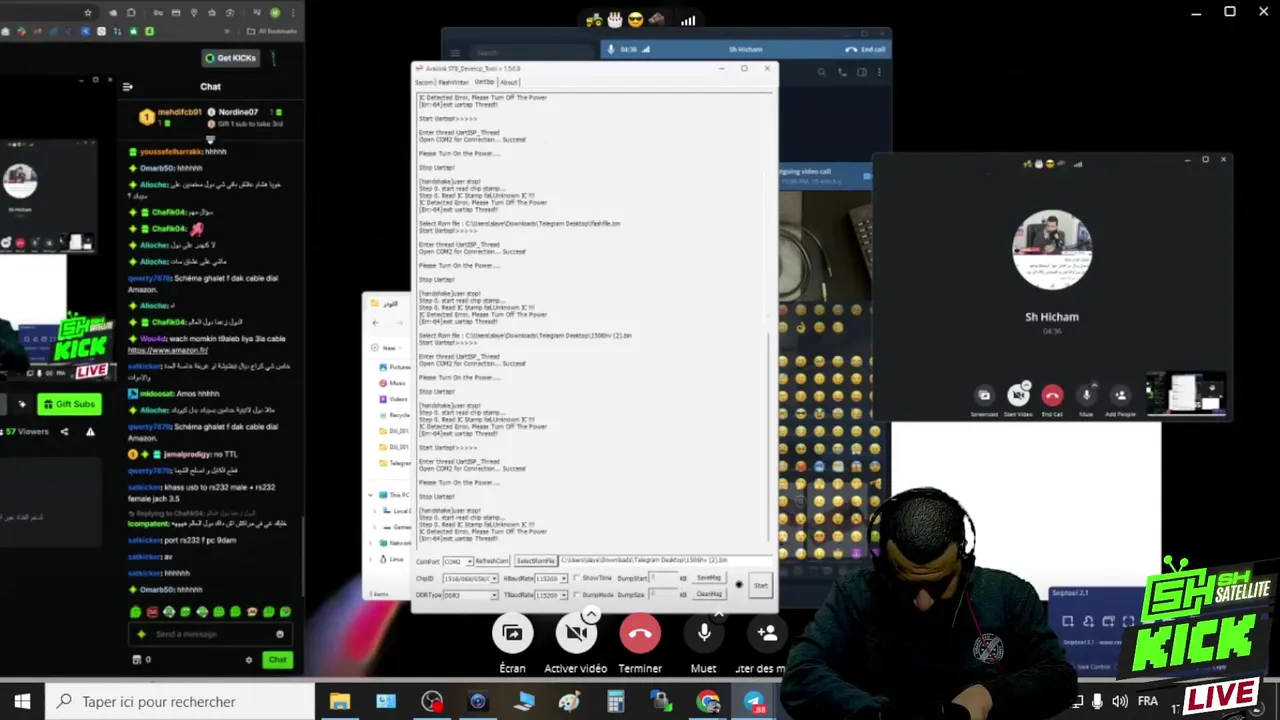Open the Calculator from the taskbar
The image size is (1280, 720).
(x=616, y=702)
